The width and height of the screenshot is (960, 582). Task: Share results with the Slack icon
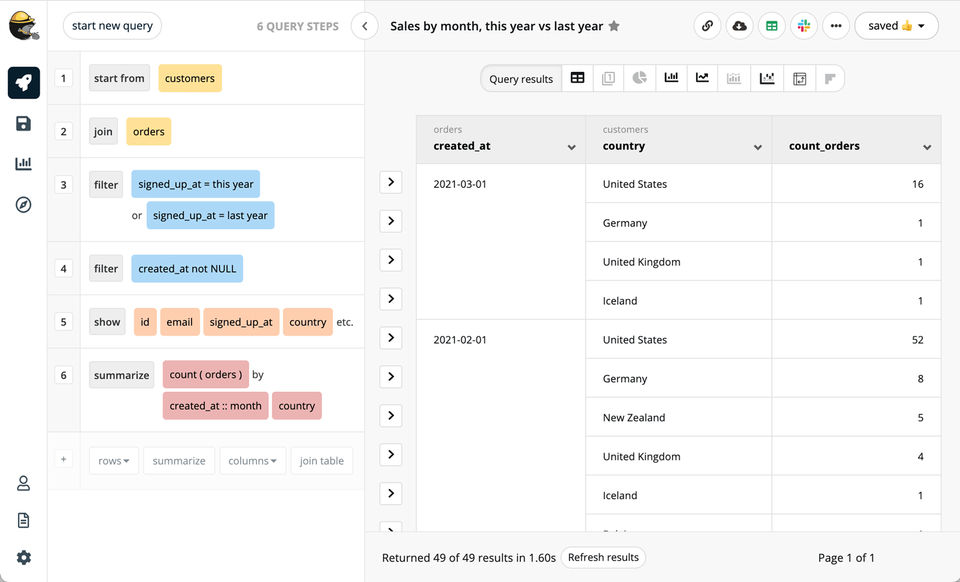804,26
